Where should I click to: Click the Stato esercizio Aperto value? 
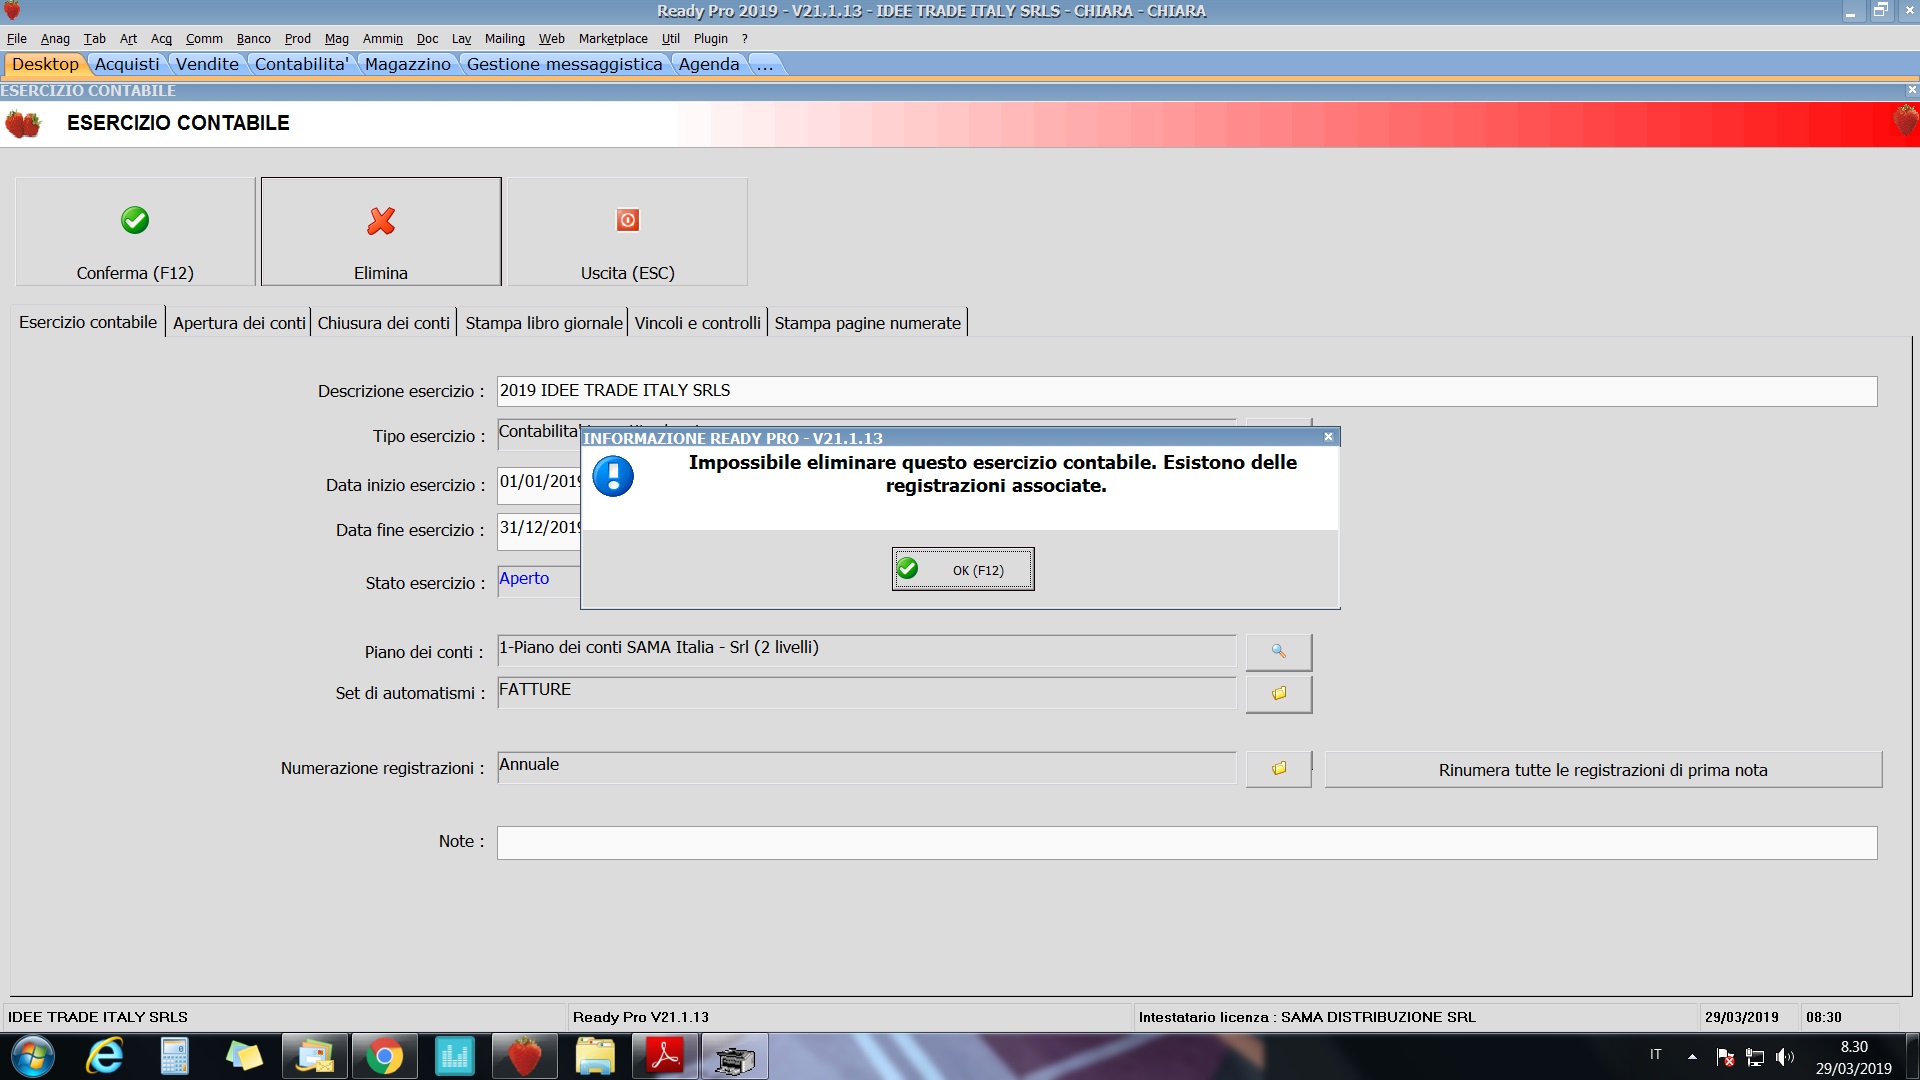524,578
